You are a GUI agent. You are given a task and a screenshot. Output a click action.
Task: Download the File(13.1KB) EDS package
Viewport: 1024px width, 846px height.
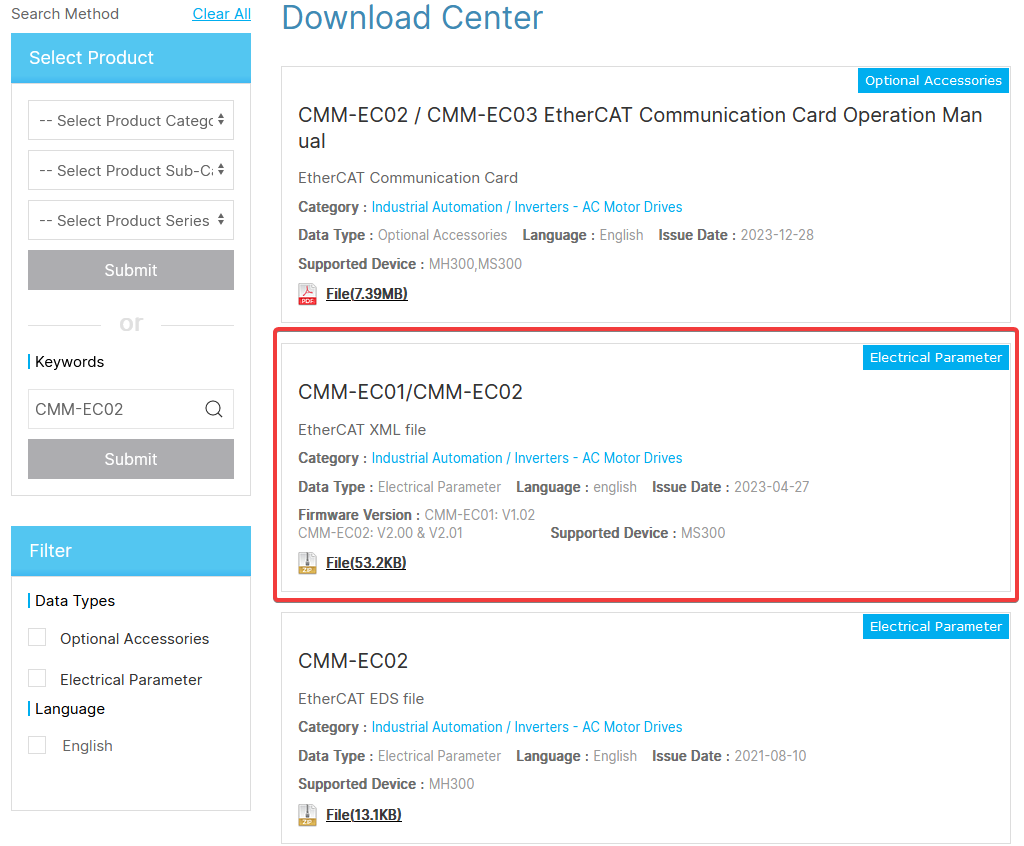[363, 815]
